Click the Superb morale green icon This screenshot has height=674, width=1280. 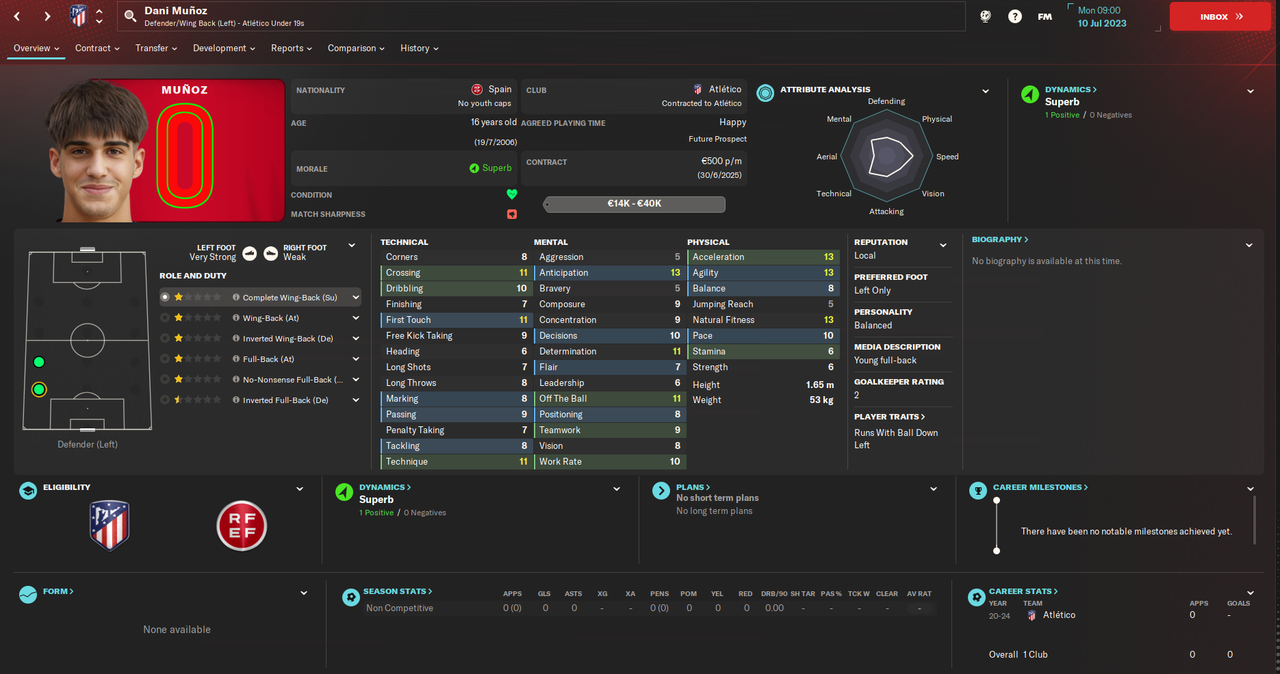click(x=474, y=168)
